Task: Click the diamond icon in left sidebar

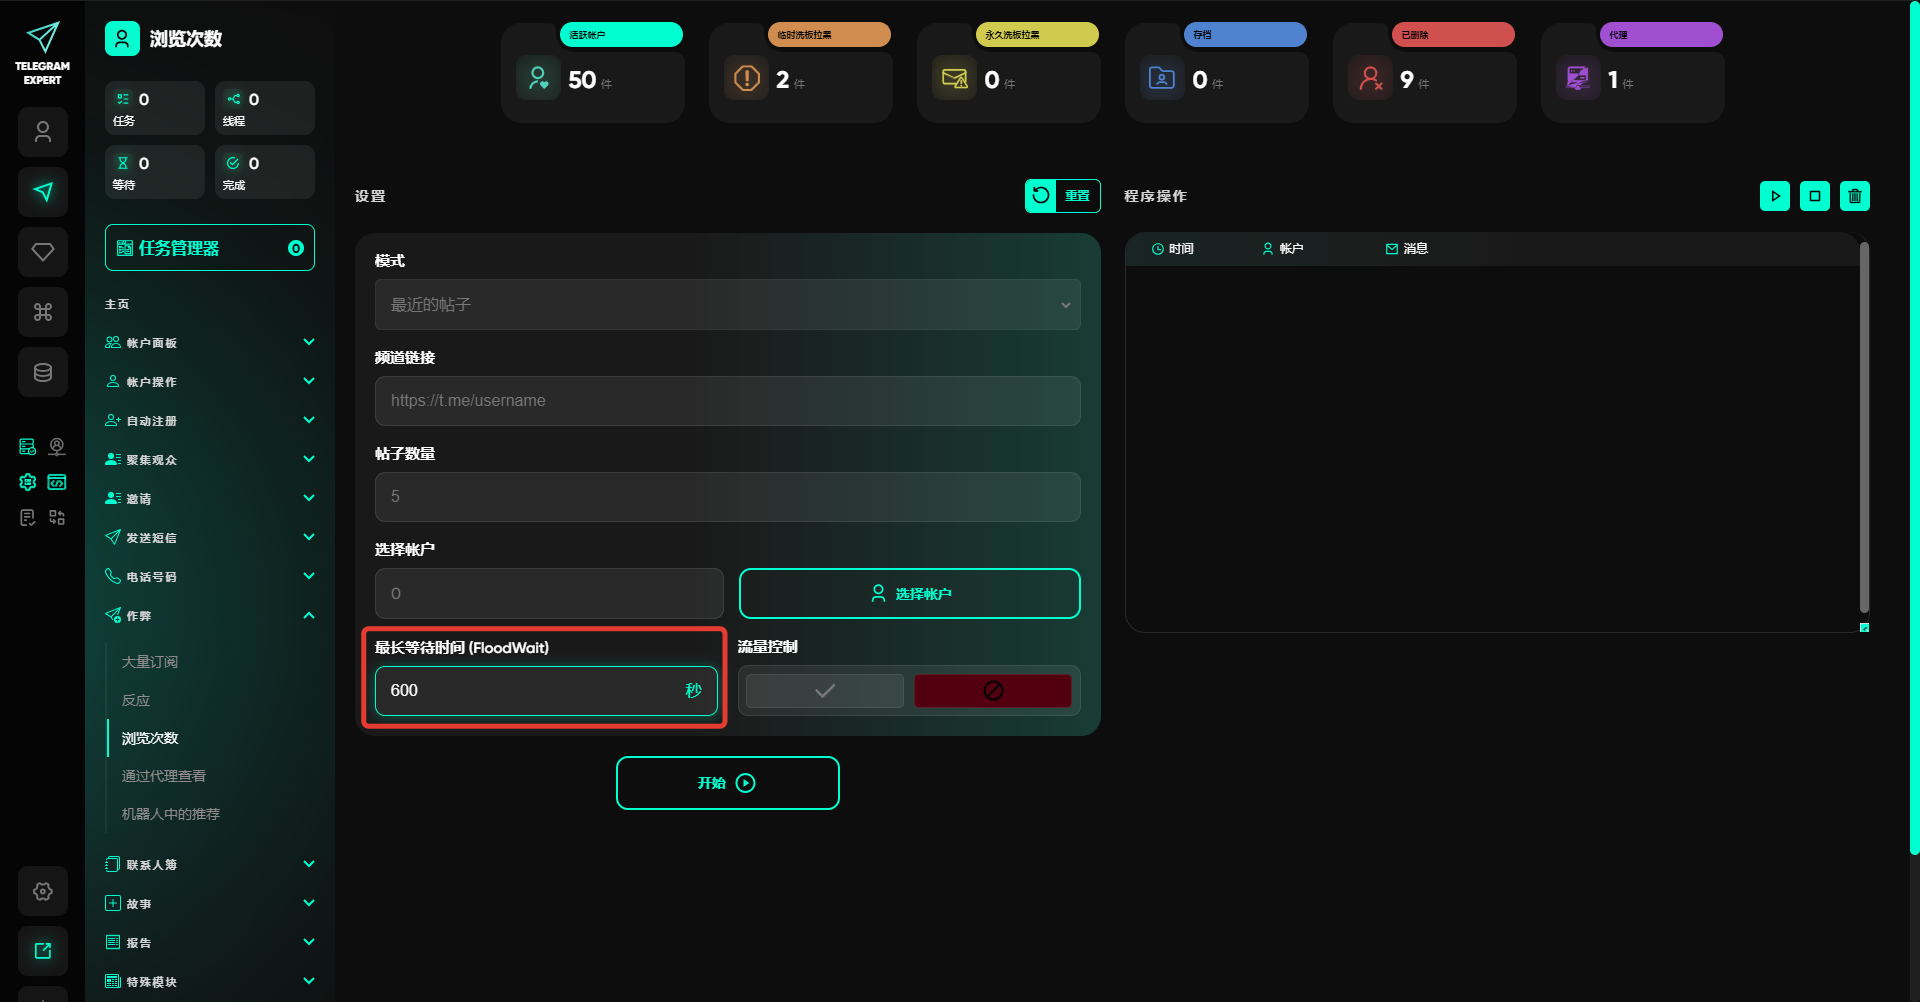Action: (x=43, y=252)
